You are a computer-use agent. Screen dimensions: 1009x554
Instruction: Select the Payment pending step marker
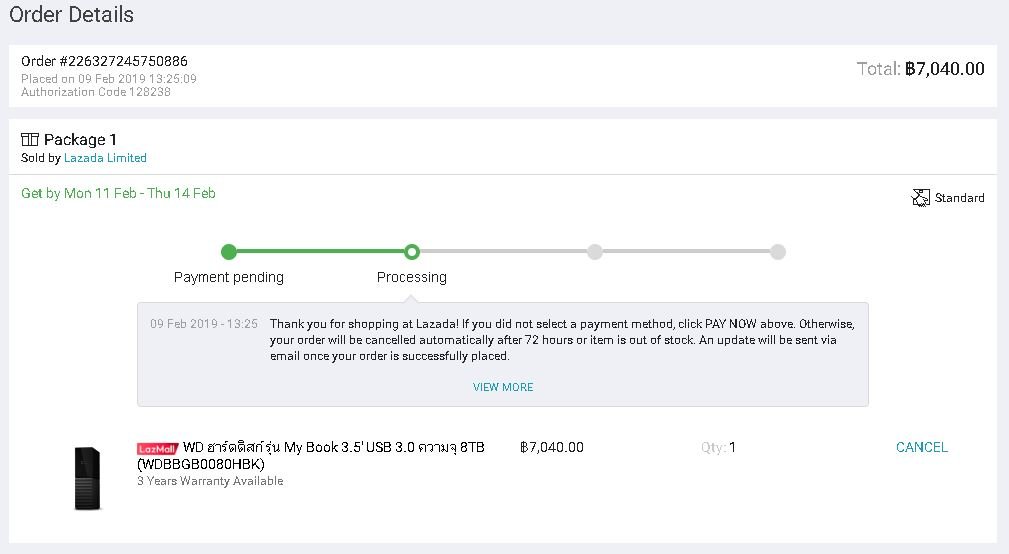(228, 252)
